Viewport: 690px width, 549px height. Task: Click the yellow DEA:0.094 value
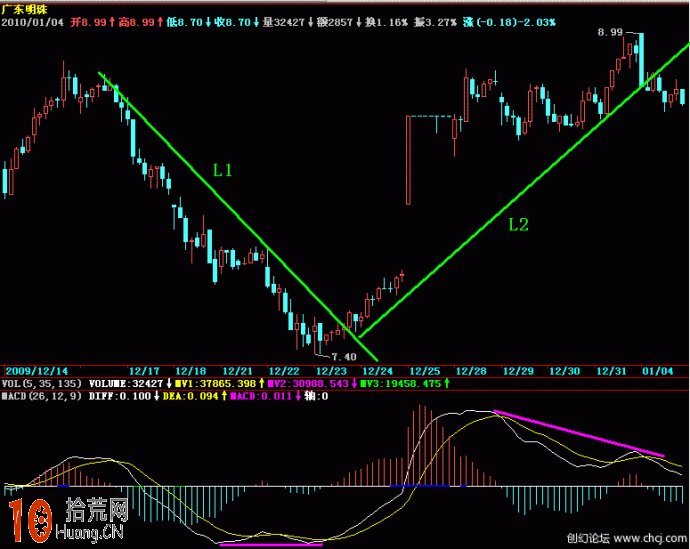coord(191,396)
